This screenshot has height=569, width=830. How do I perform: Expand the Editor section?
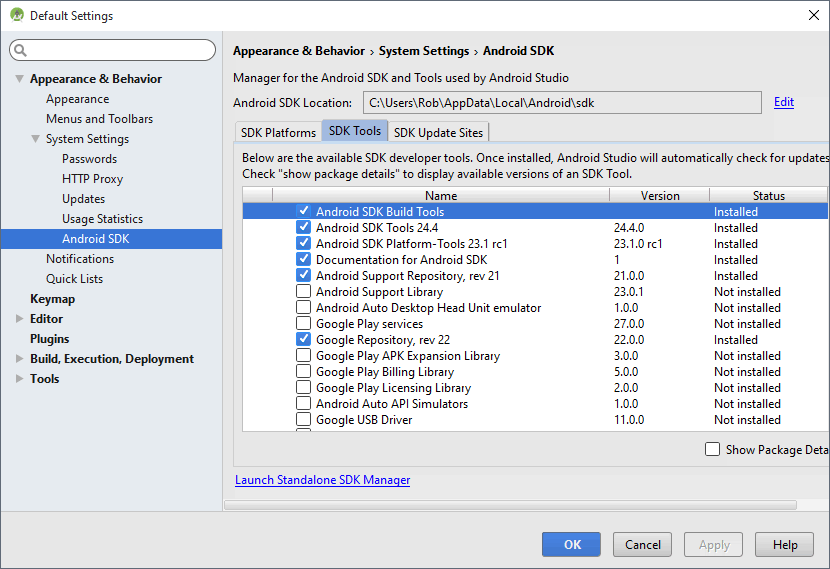pos(20,319)
